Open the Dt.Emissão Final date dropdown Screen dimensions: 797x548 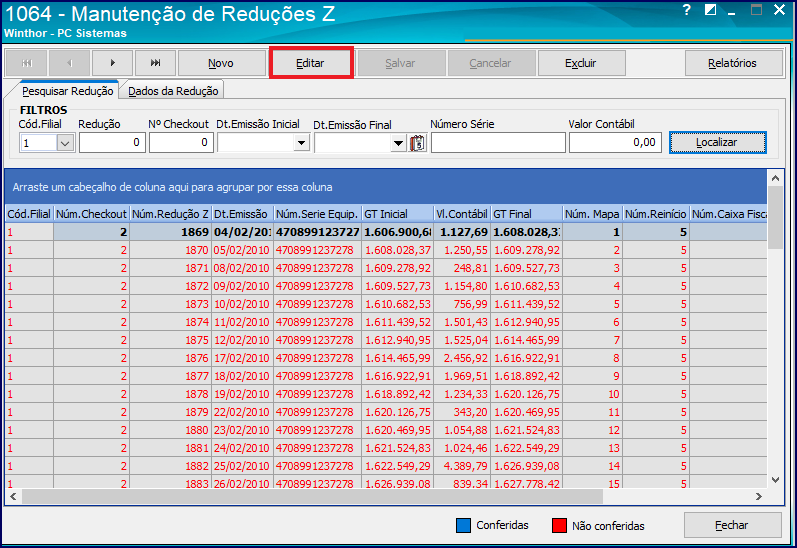tap(398, 143)
